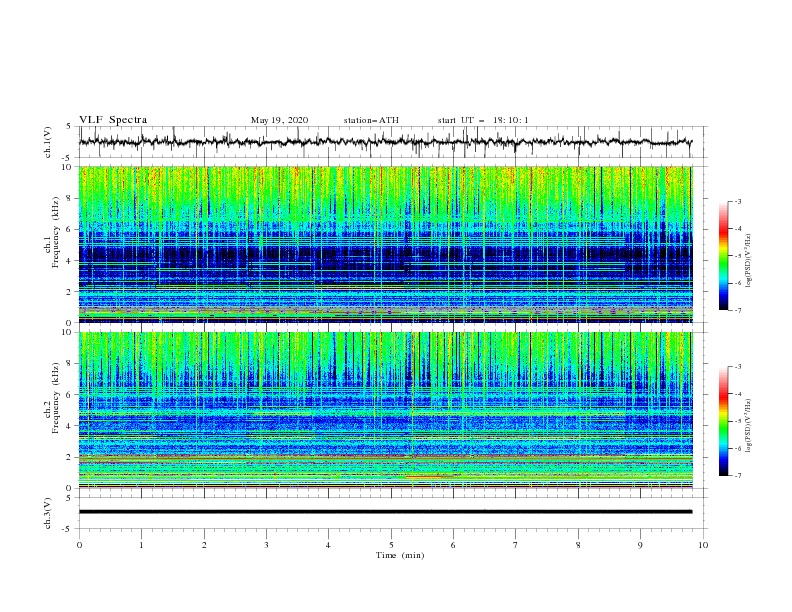Click the 'start UT = 18:10:1' text
Viewport: 792px width, 612px height.
(x=483, y=120)
